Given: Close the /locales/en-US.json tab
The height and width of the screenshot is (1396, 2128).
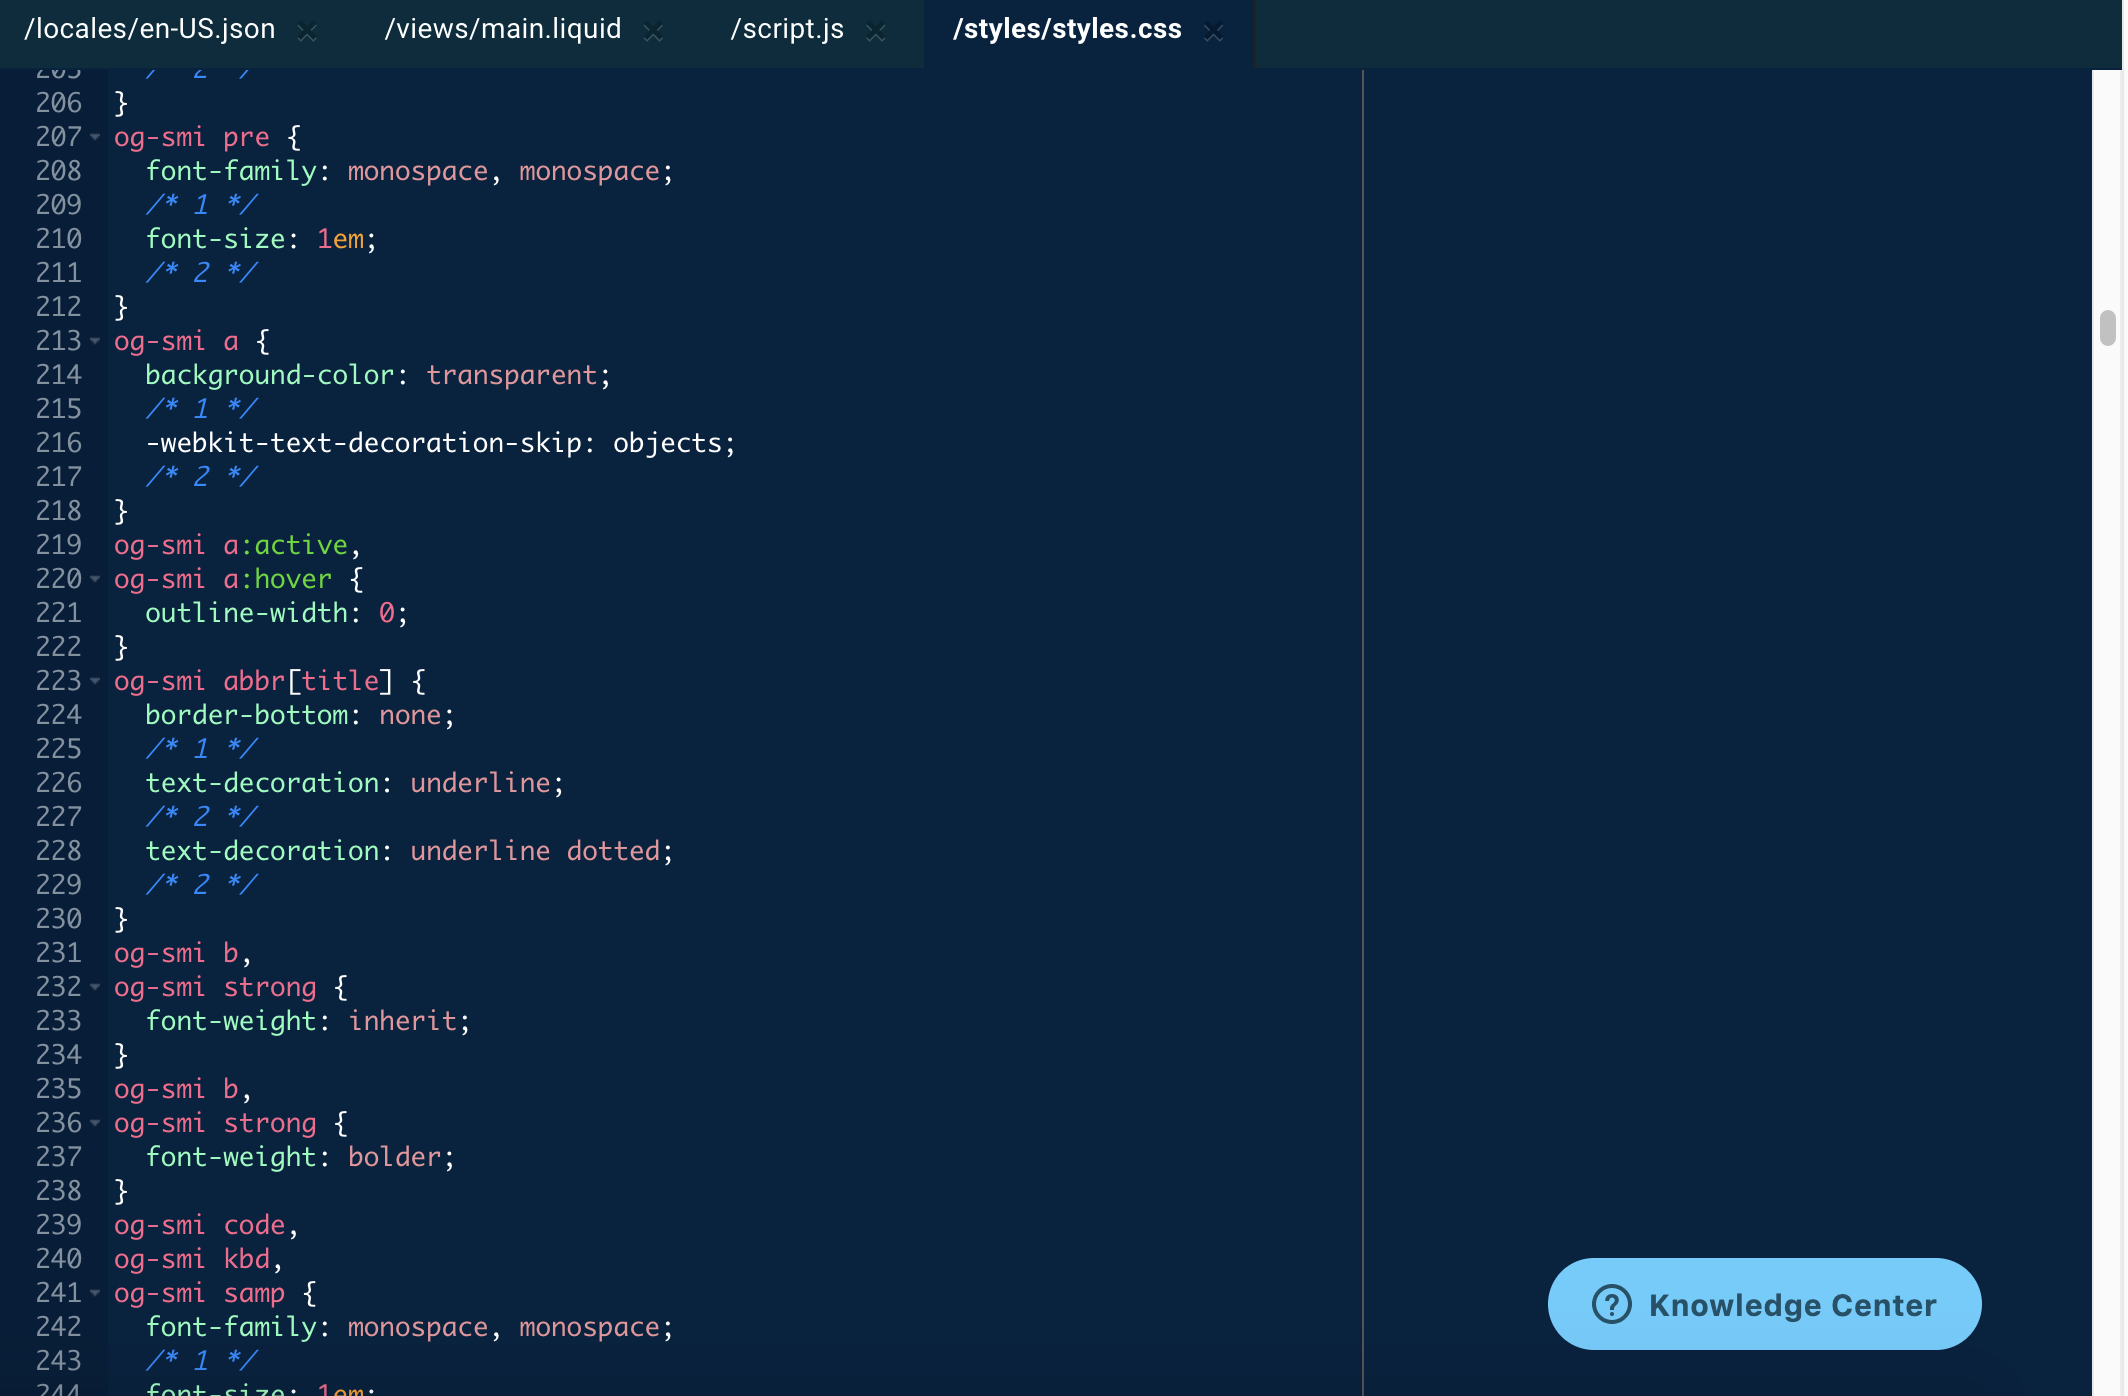Looking at the screenshot, I should tap(307, 33).
